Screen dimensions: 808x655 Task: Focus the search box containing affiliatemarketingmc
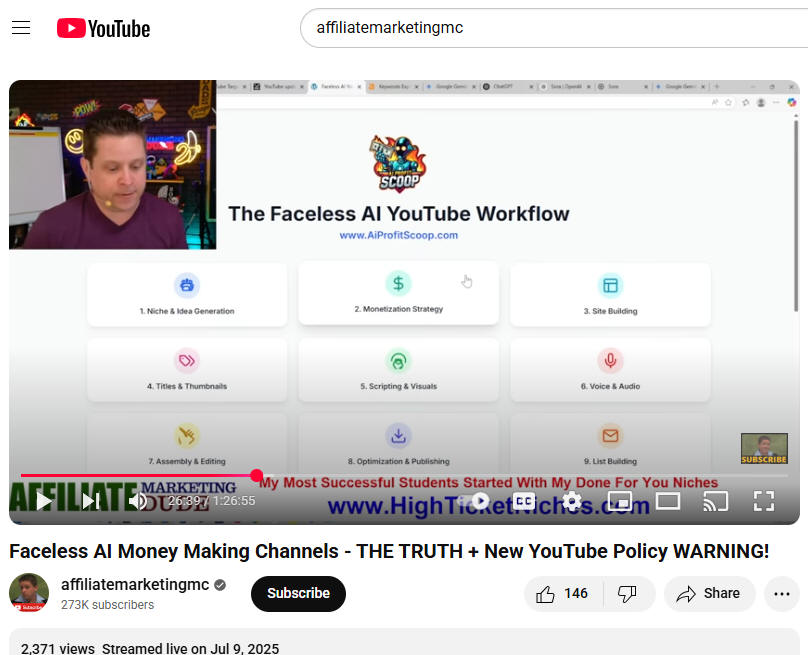point(554,28)
